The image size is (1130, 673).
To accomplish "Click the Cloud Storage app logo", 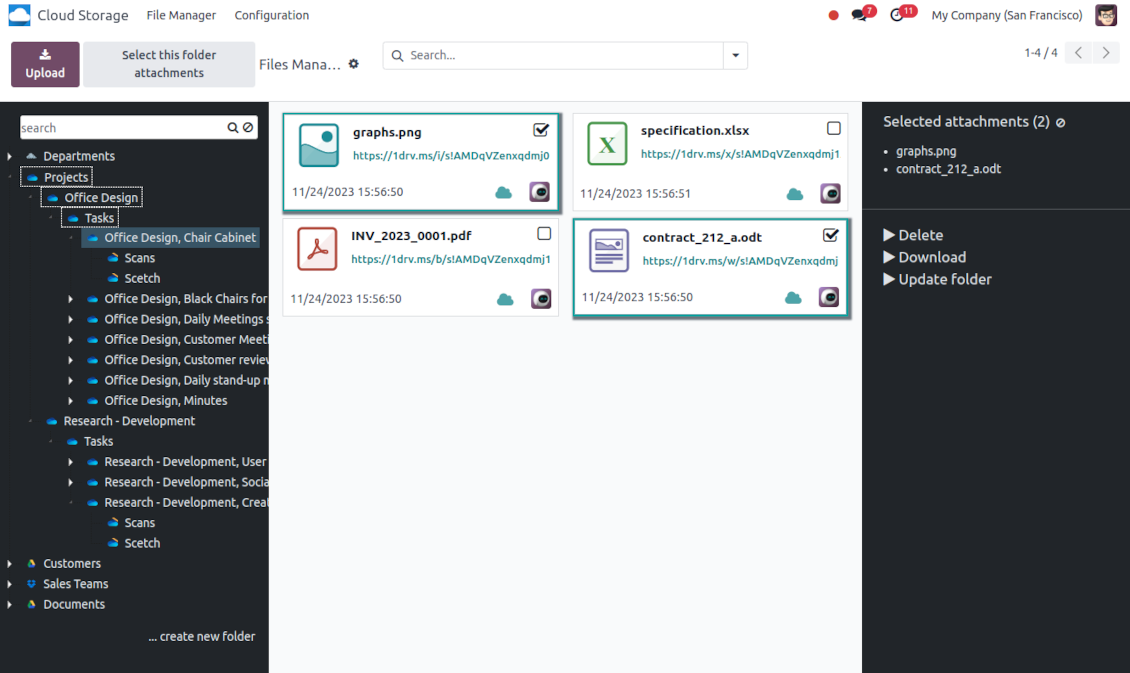I will pos(19,15).
